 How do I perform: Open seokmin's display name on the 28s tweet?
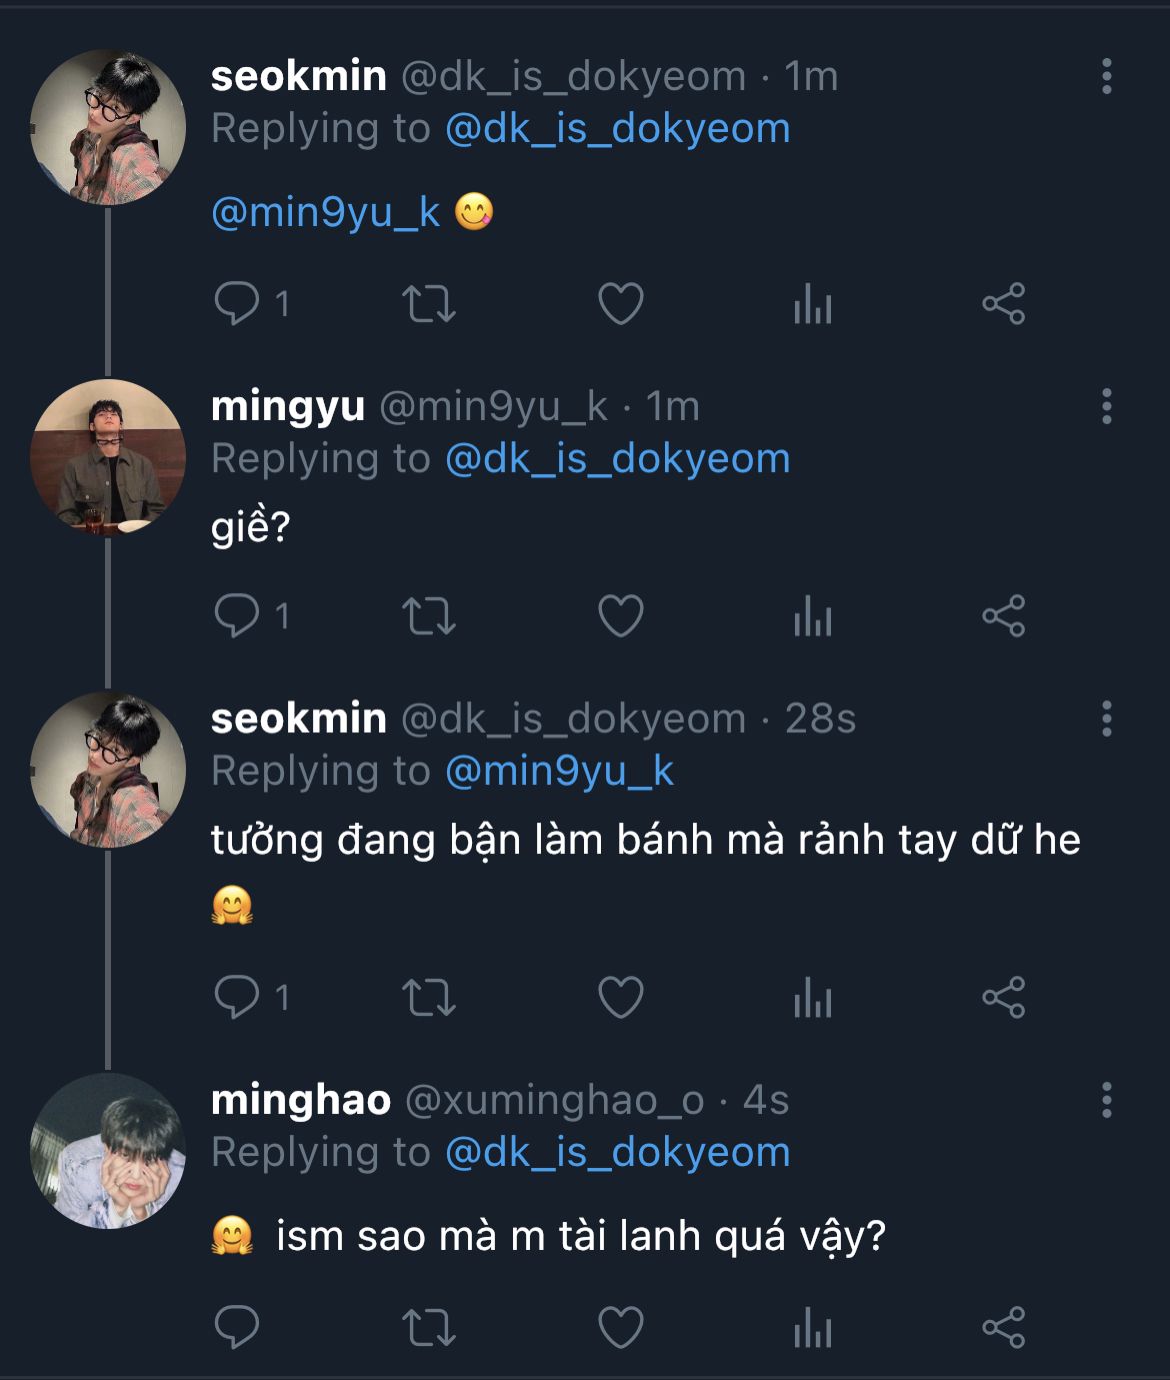tap(298, 718)
